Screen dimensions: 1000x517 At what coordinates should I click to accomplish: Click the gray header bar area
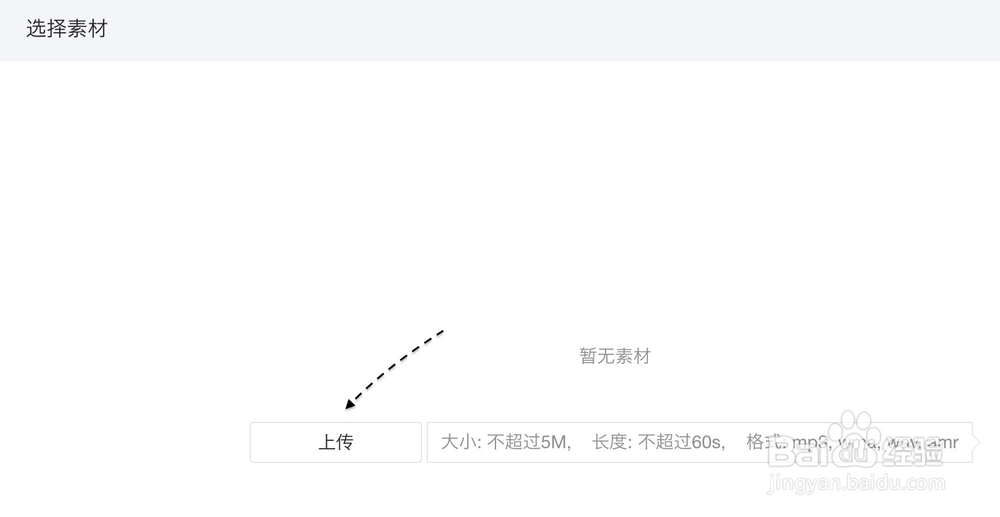500,31
